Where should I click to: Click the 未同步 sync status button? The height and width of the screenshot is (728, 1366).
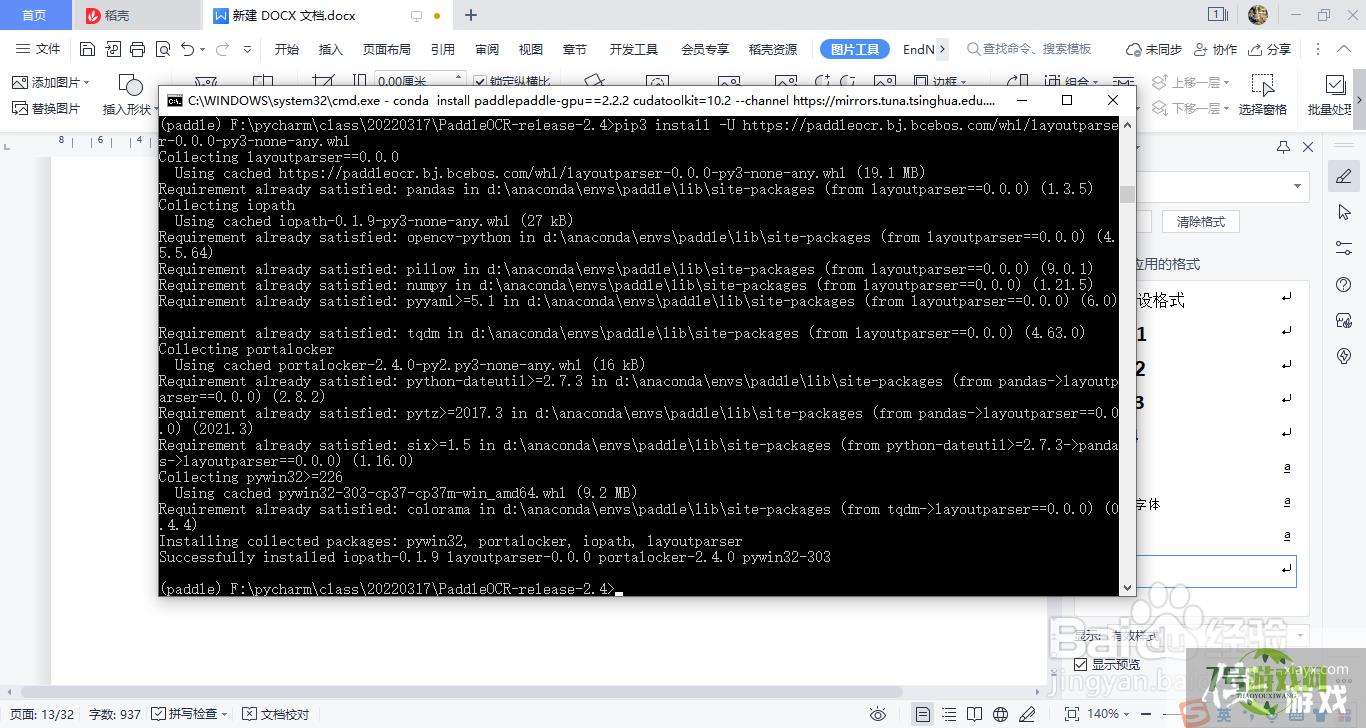[1153, 49]
